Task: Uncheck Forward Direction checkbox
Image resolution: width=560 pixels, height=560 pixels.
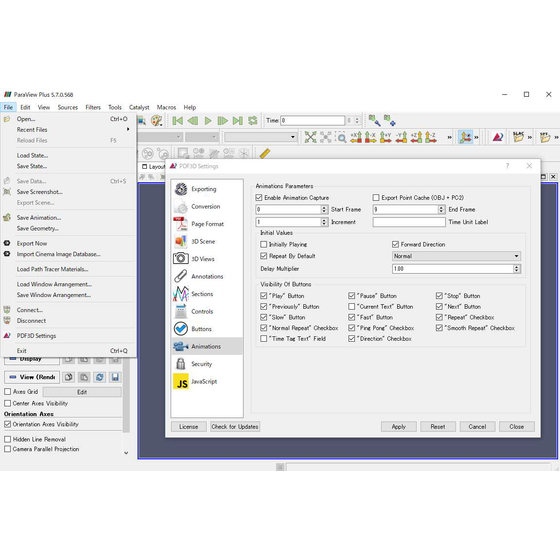Action: coord(395,244)
